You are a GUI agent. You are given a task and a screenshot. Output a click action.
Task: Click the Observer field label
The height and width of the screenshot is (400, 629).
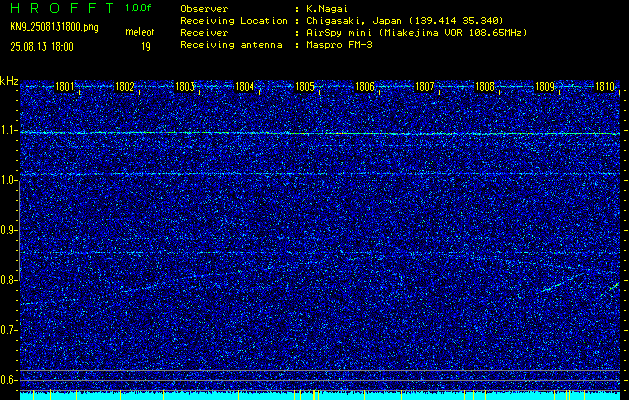(204, 9)
